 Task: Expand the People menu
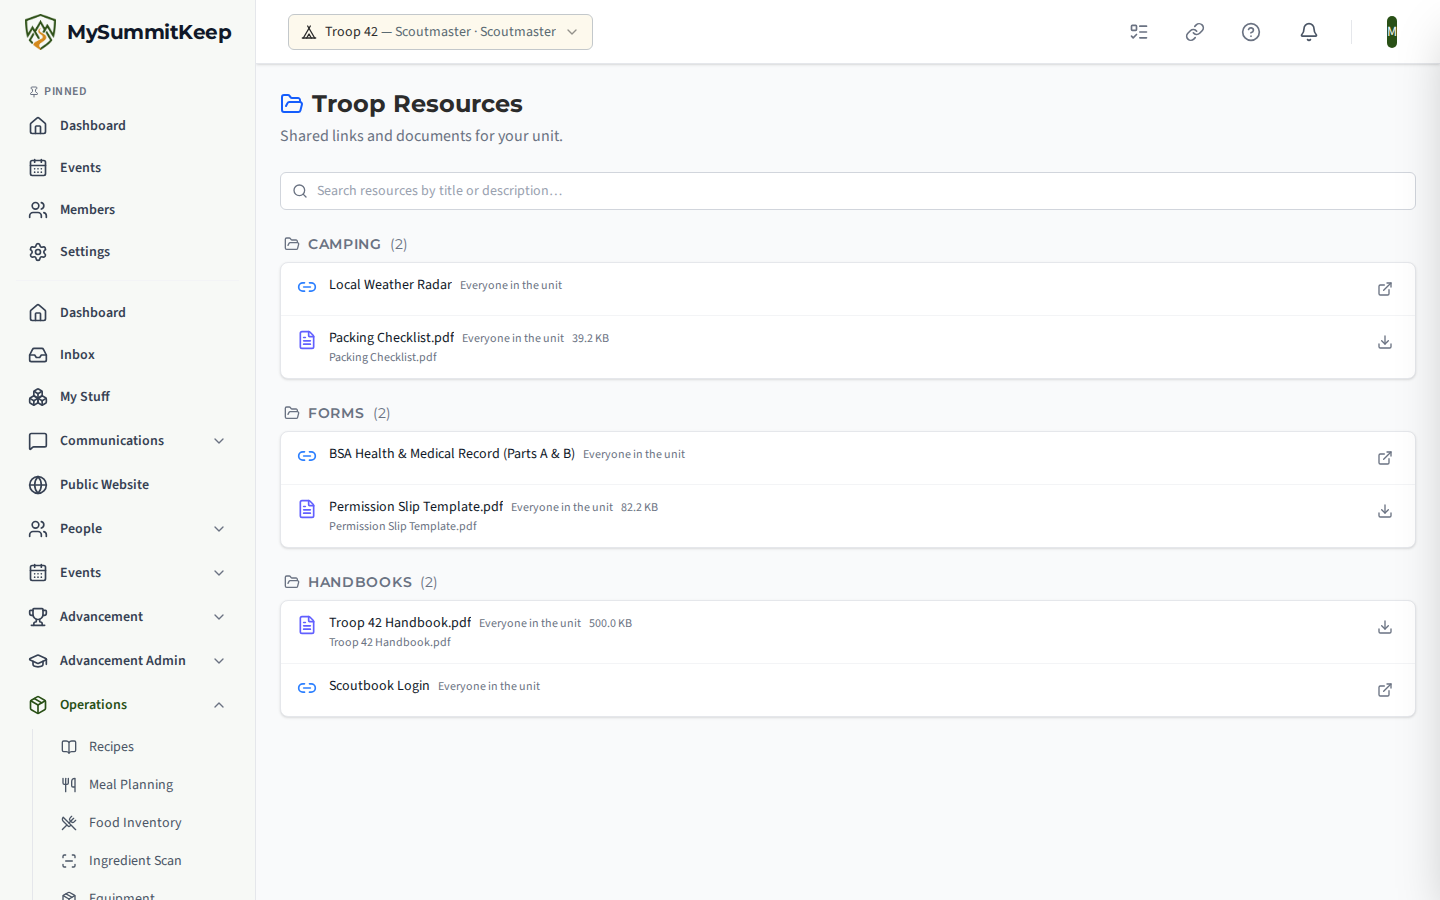pyautogui.click(x=128, y=529)
